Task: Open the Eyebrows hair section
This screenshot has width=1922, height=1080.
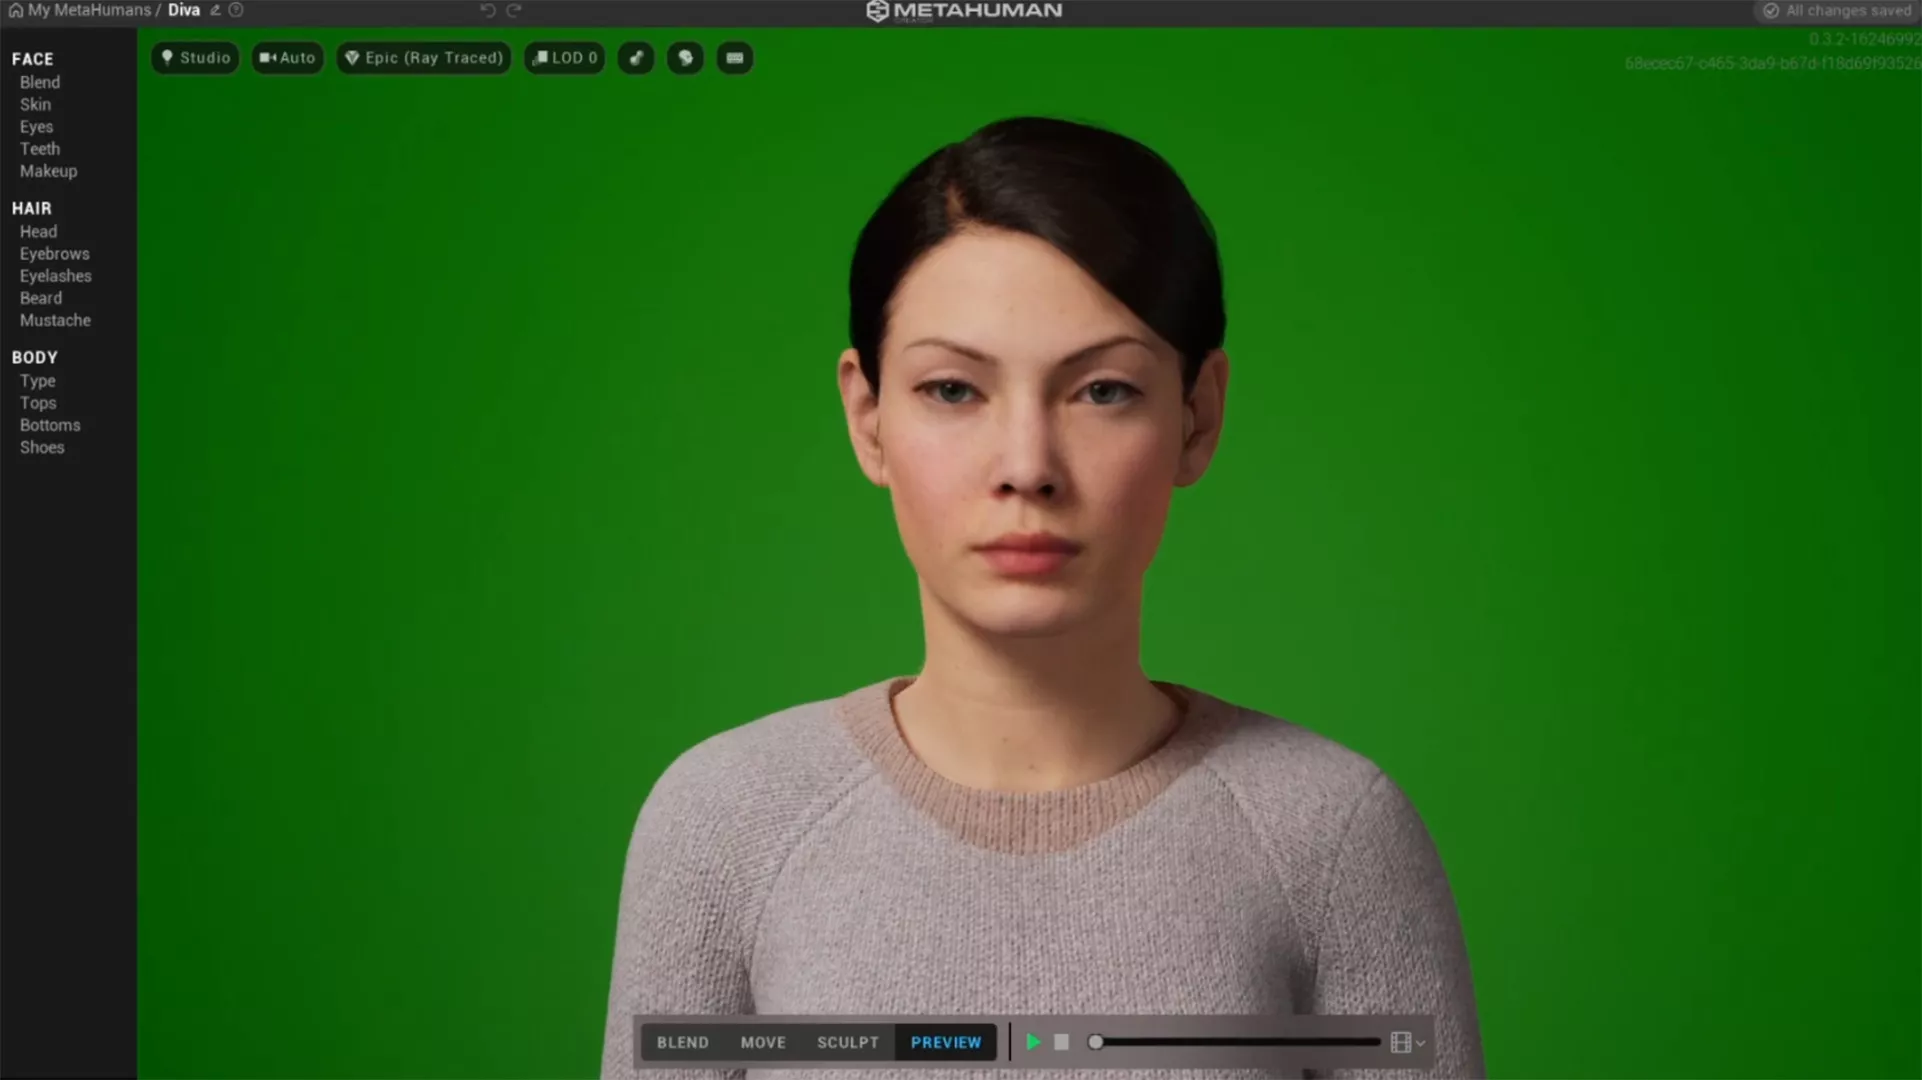Action: [x=54, y=254]
